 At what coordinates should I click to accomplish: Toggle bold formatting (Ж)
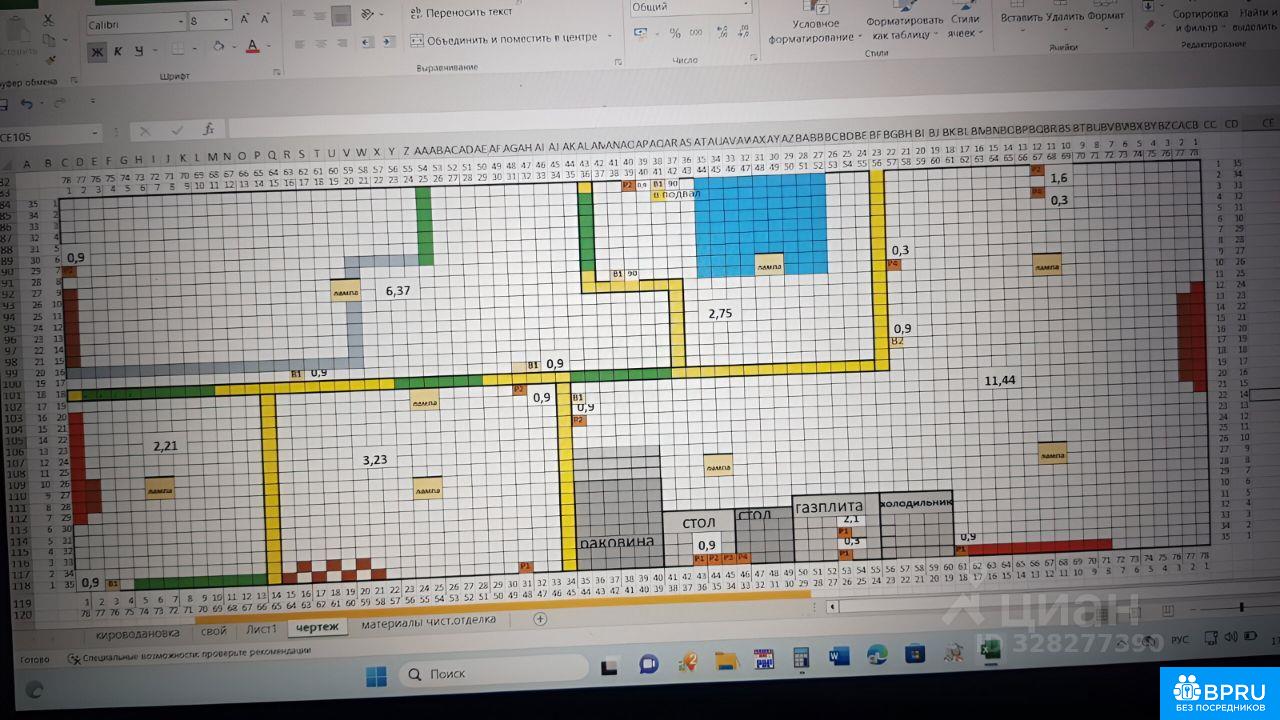click(x=97, y=52)
